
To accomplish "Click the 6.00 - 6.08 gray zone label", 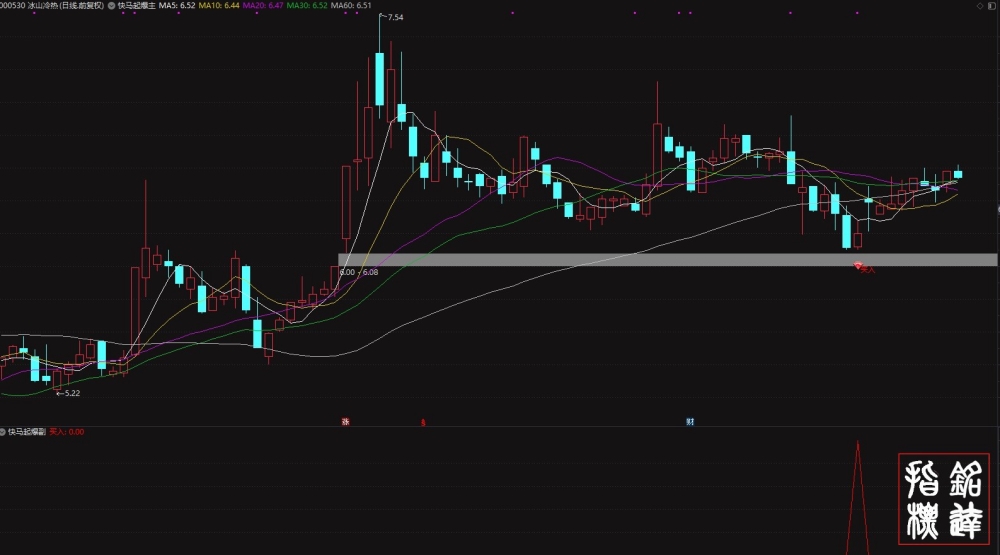I will [x=359, y=272].
